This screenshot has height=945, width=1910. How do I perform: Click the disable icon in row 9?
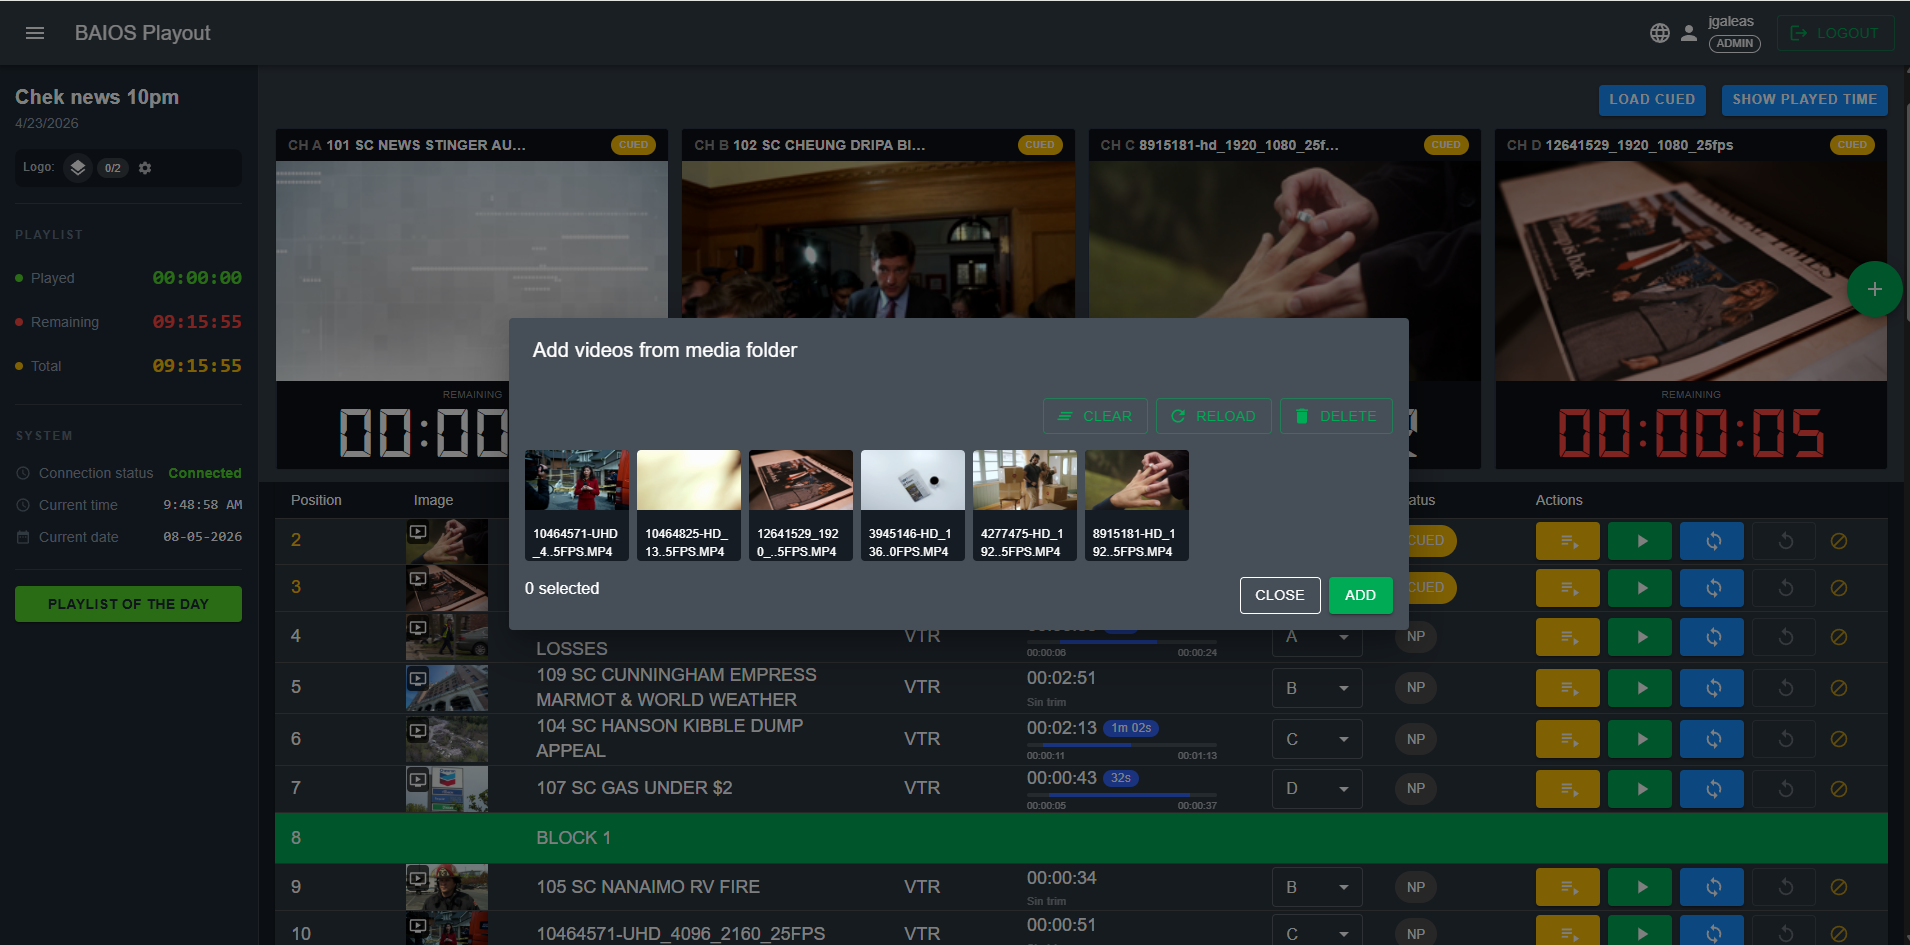pos(1838,887)
